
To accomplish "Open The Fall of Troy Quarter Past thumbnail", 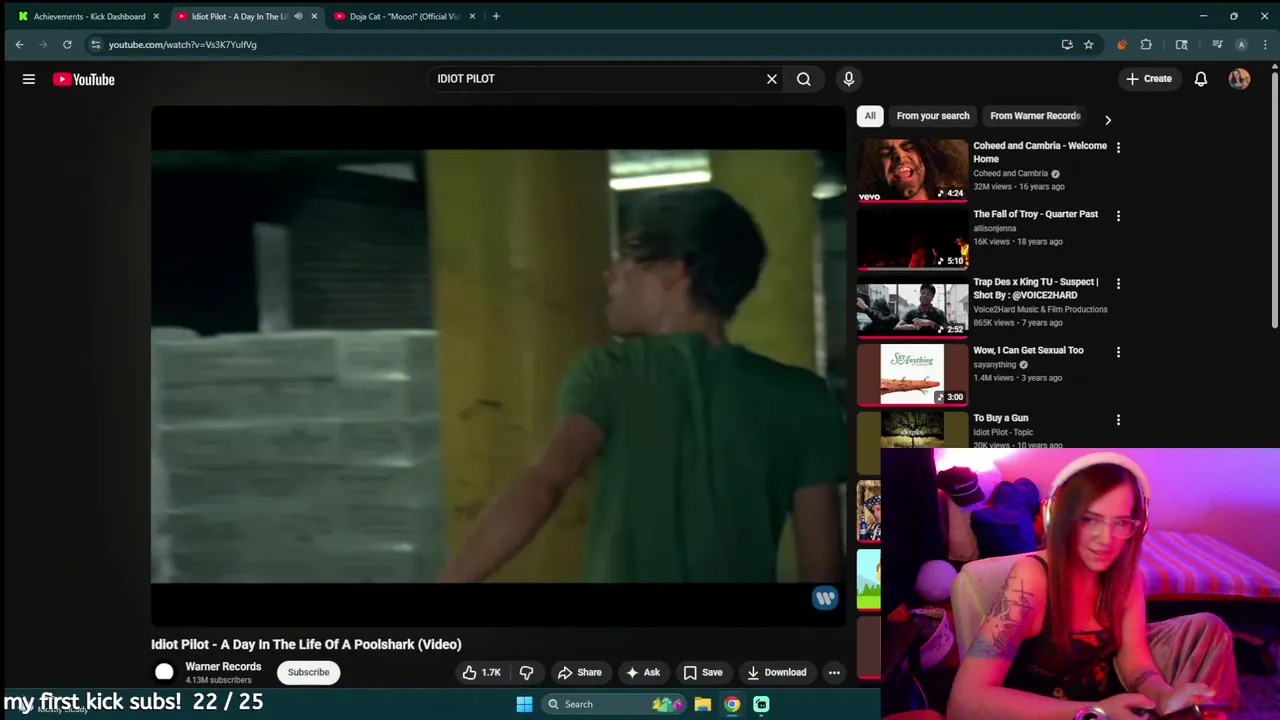I will click(x=912, y=238).
